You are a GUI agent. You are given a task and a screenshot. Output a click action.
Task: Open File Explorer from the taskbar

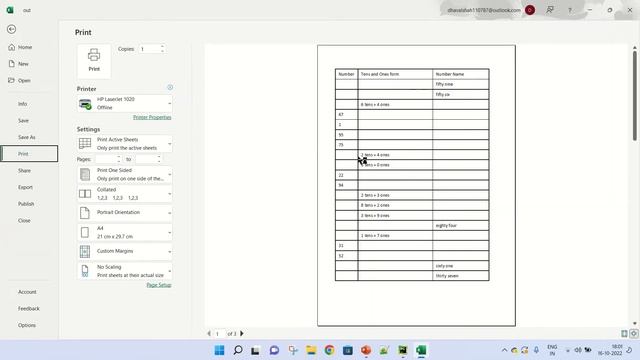coord(311,350)
